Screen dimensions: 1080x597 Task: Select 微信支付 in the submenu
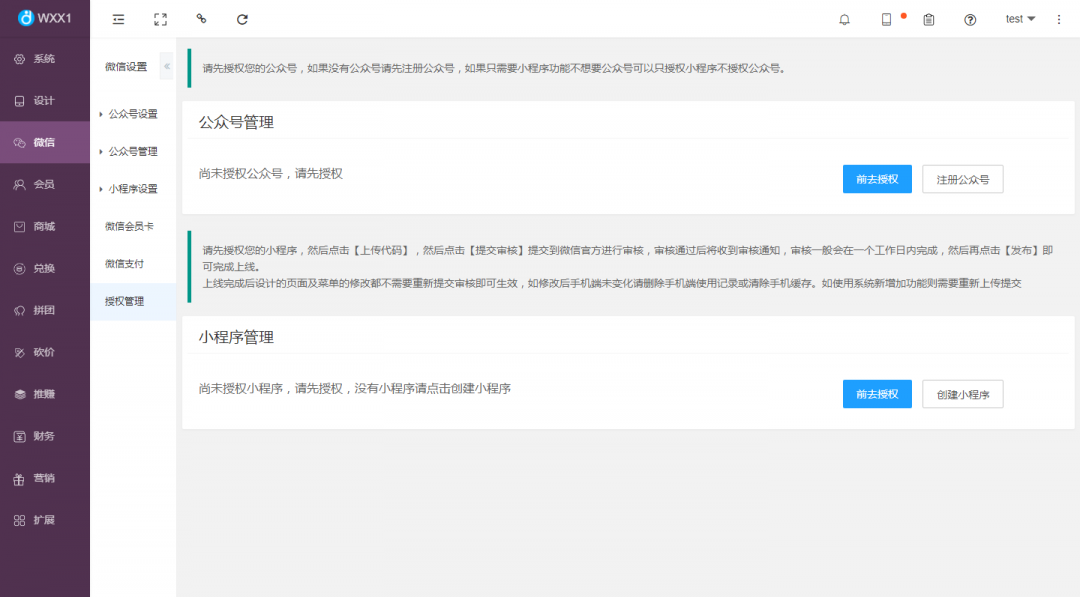[125, 264]
